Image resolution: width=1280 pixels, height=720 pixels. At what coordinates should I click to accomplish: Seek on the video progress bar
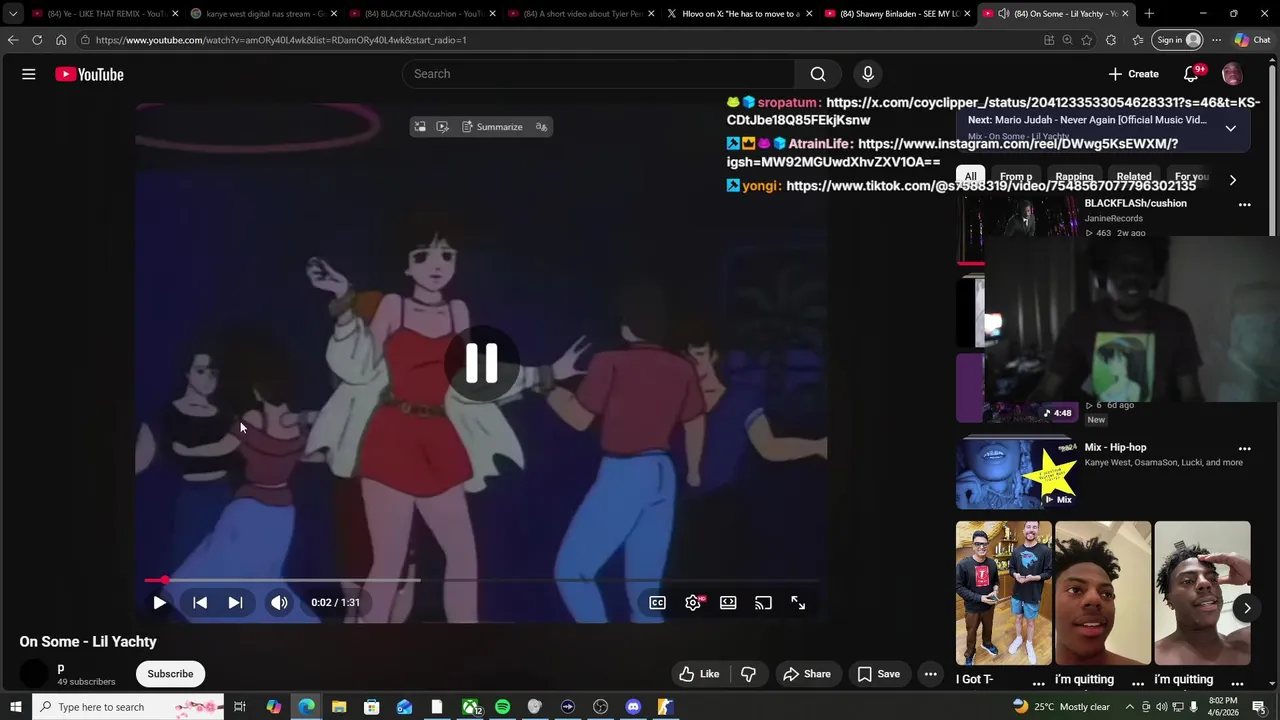[481, 580]
